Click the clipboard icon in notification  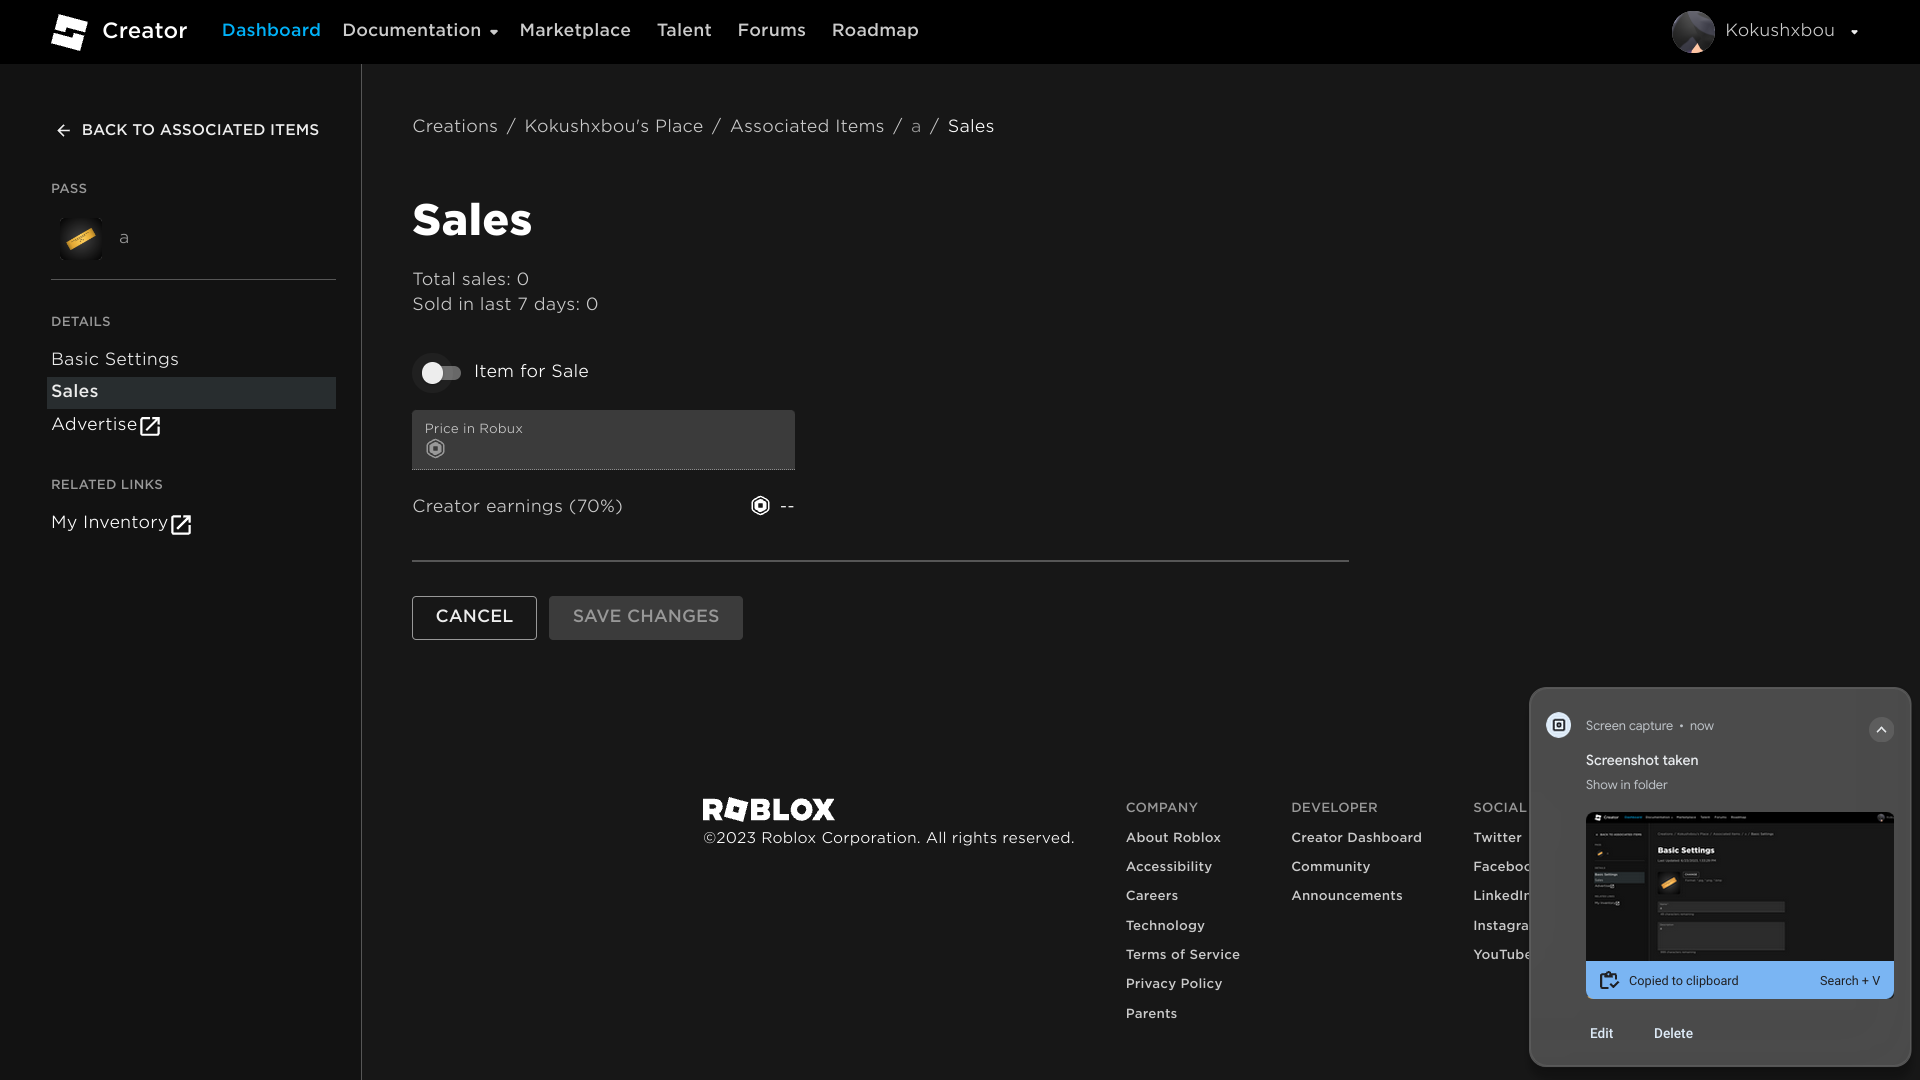coord(1609,981)
